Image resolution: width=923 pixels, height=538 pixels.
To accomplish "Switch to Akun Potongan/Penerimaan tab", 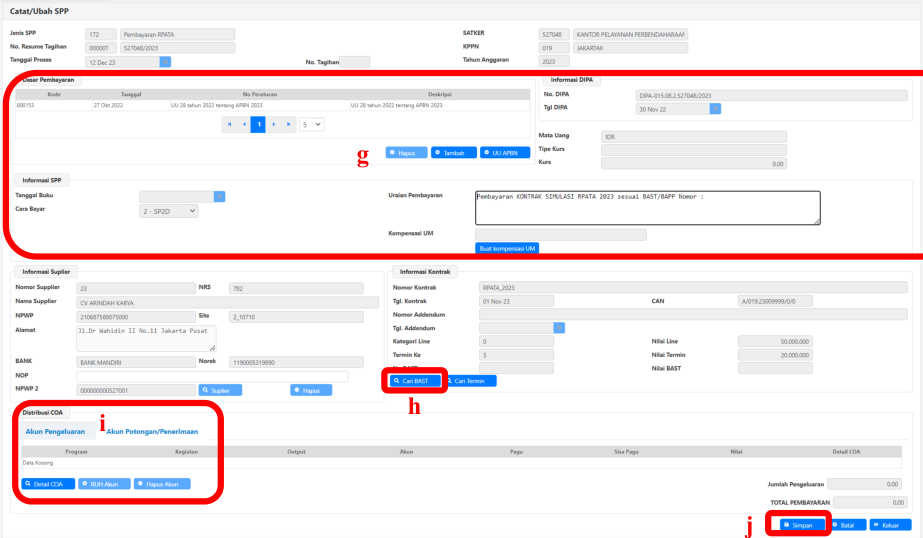I will click(x=152, y=432).
